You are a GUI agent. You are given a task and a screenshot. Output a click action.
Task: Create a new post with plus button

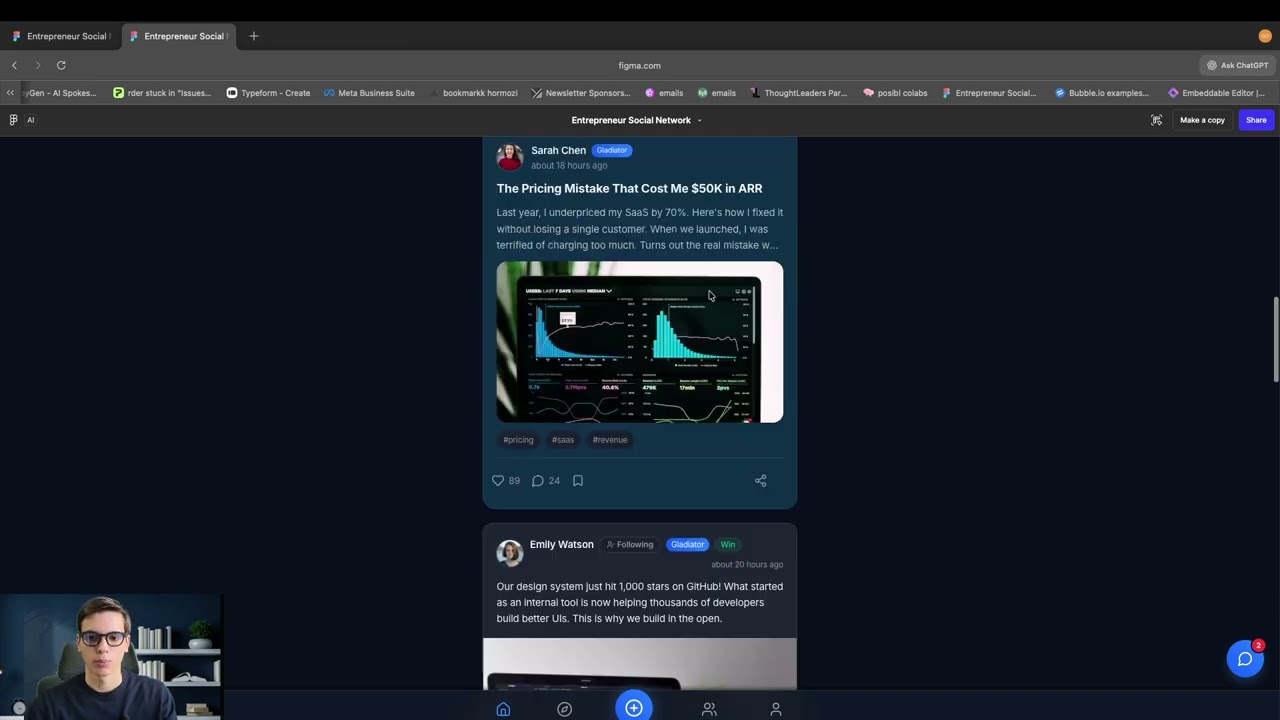pos(634,707)
